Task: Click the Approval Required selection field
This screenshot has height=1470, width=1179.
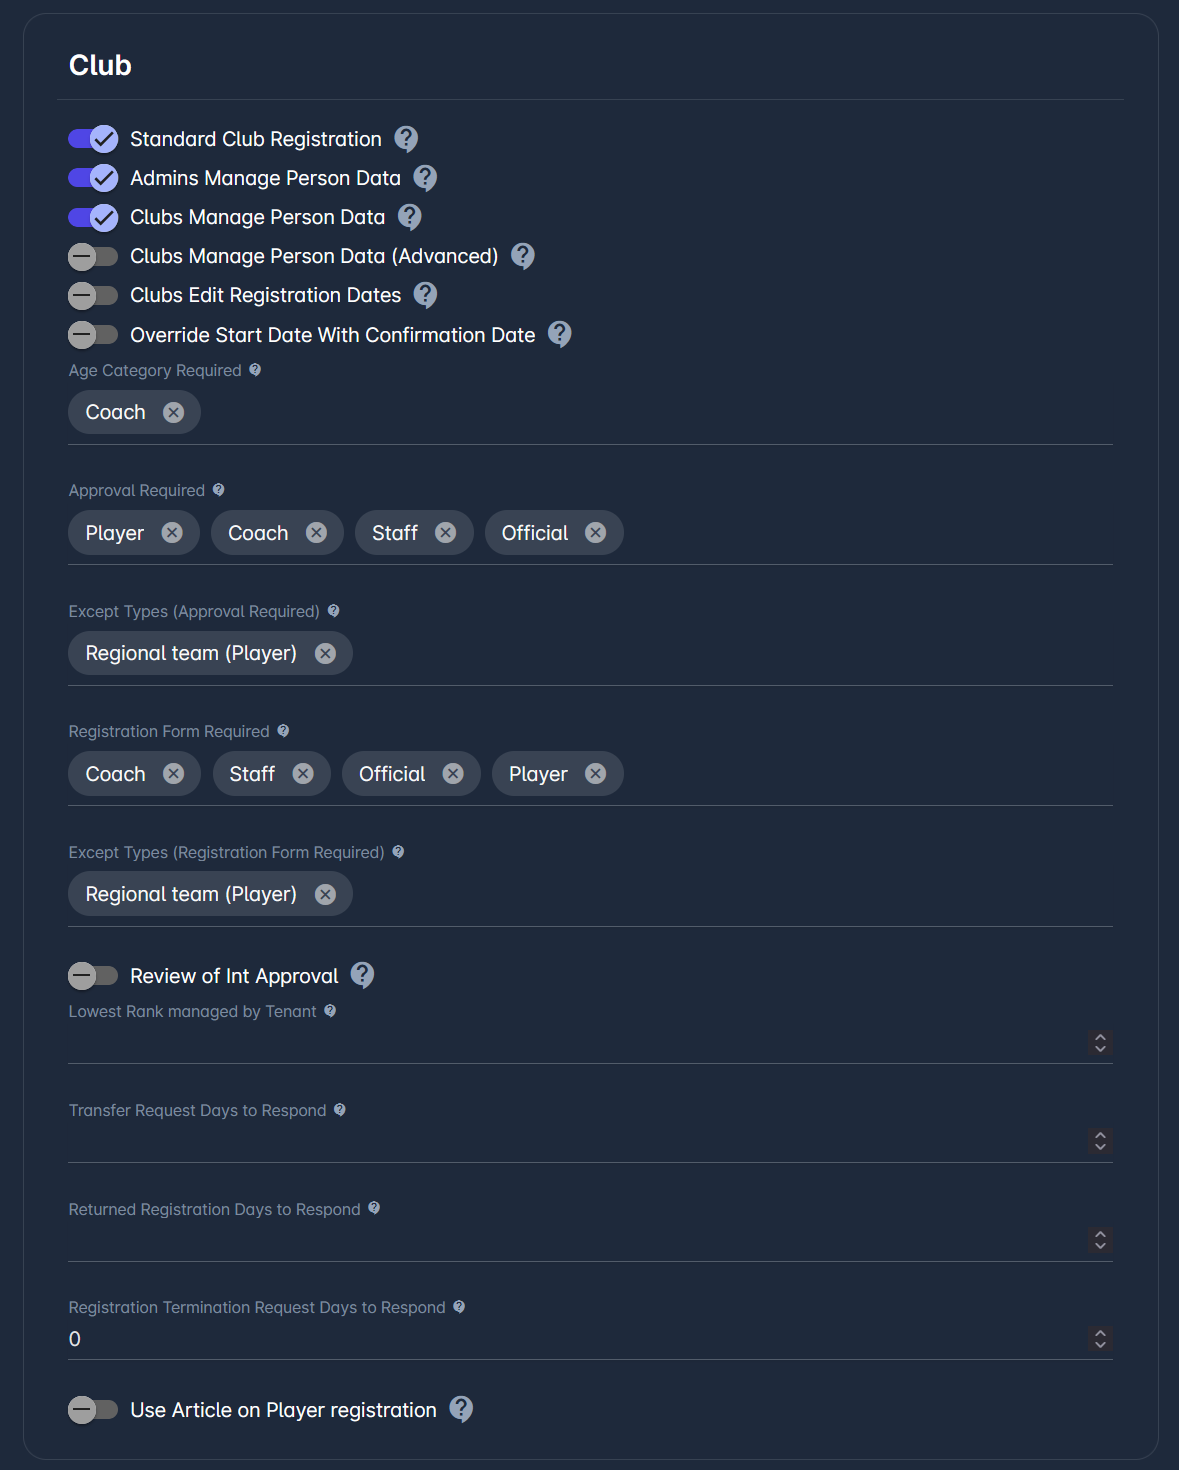Action: (x=590, y=533)
